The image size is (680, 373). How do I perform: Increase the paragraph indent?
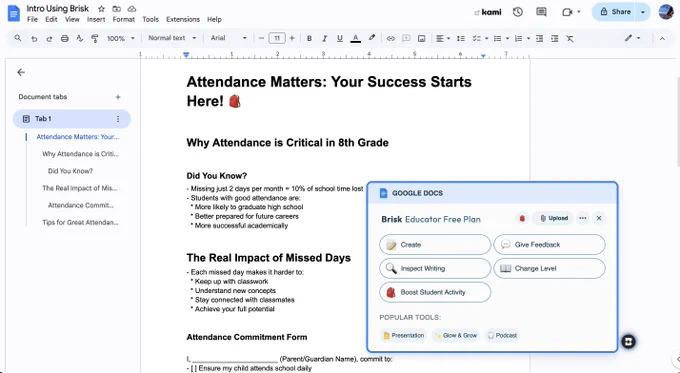click(x=554, y=39)
